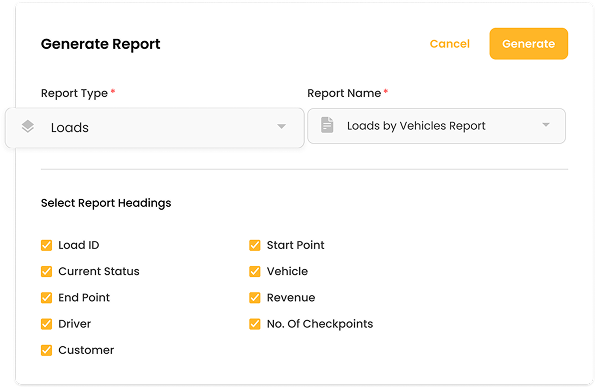
Task: Click the Revenue label text
Action: coord(291,298)
